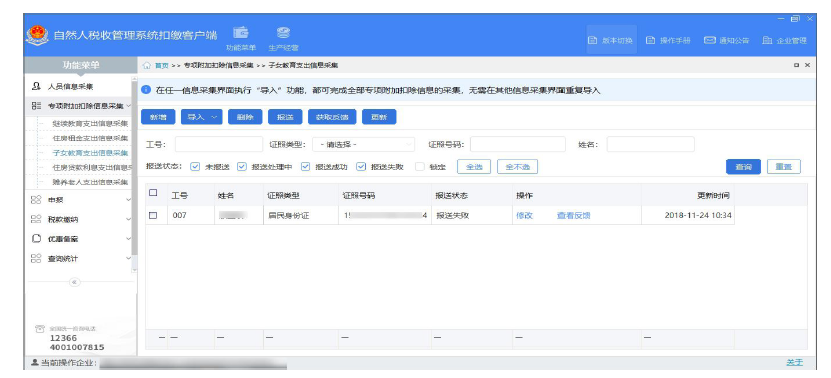Image resolution: width=831 pixels, height=378 pixels.
Task: Focus the 姓名 input field
Action: (650, 144)
